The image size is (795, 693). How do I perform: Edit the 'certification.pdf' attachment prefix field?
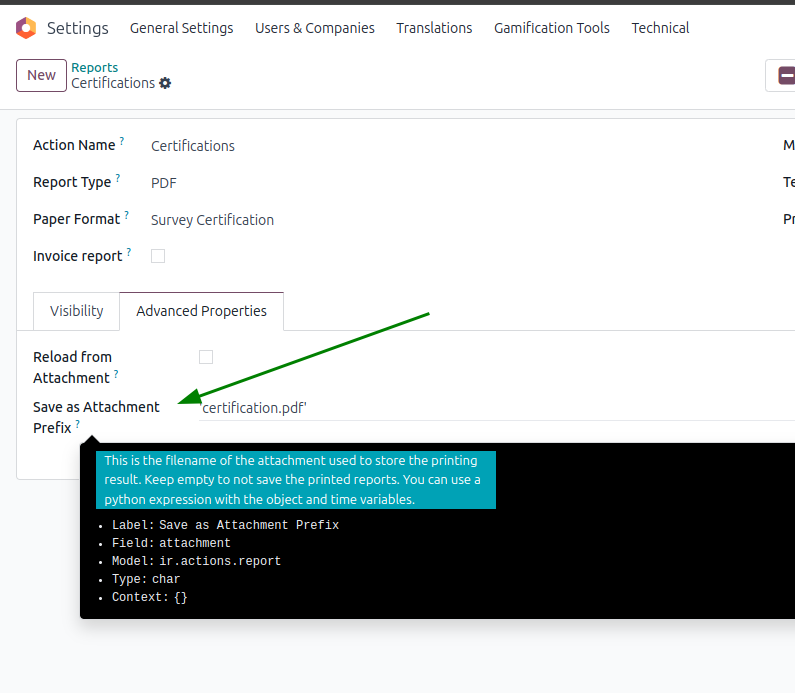[x=497, y=408]
